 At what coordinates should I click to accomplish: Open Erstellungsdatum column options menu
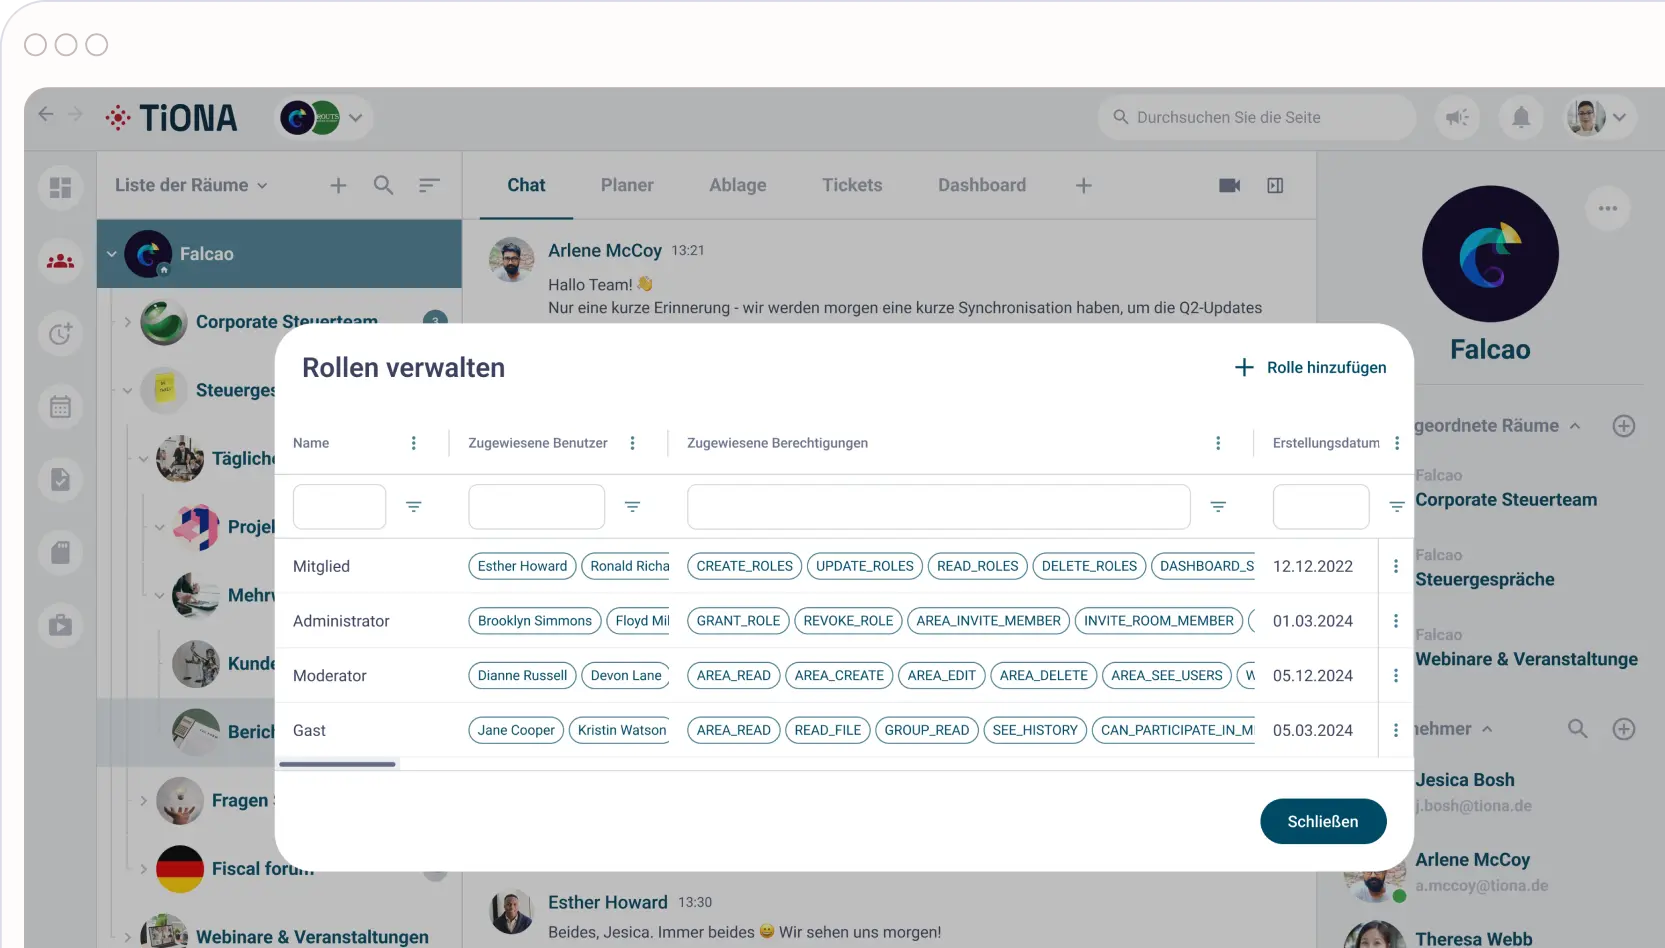[x=1397, y=443]
